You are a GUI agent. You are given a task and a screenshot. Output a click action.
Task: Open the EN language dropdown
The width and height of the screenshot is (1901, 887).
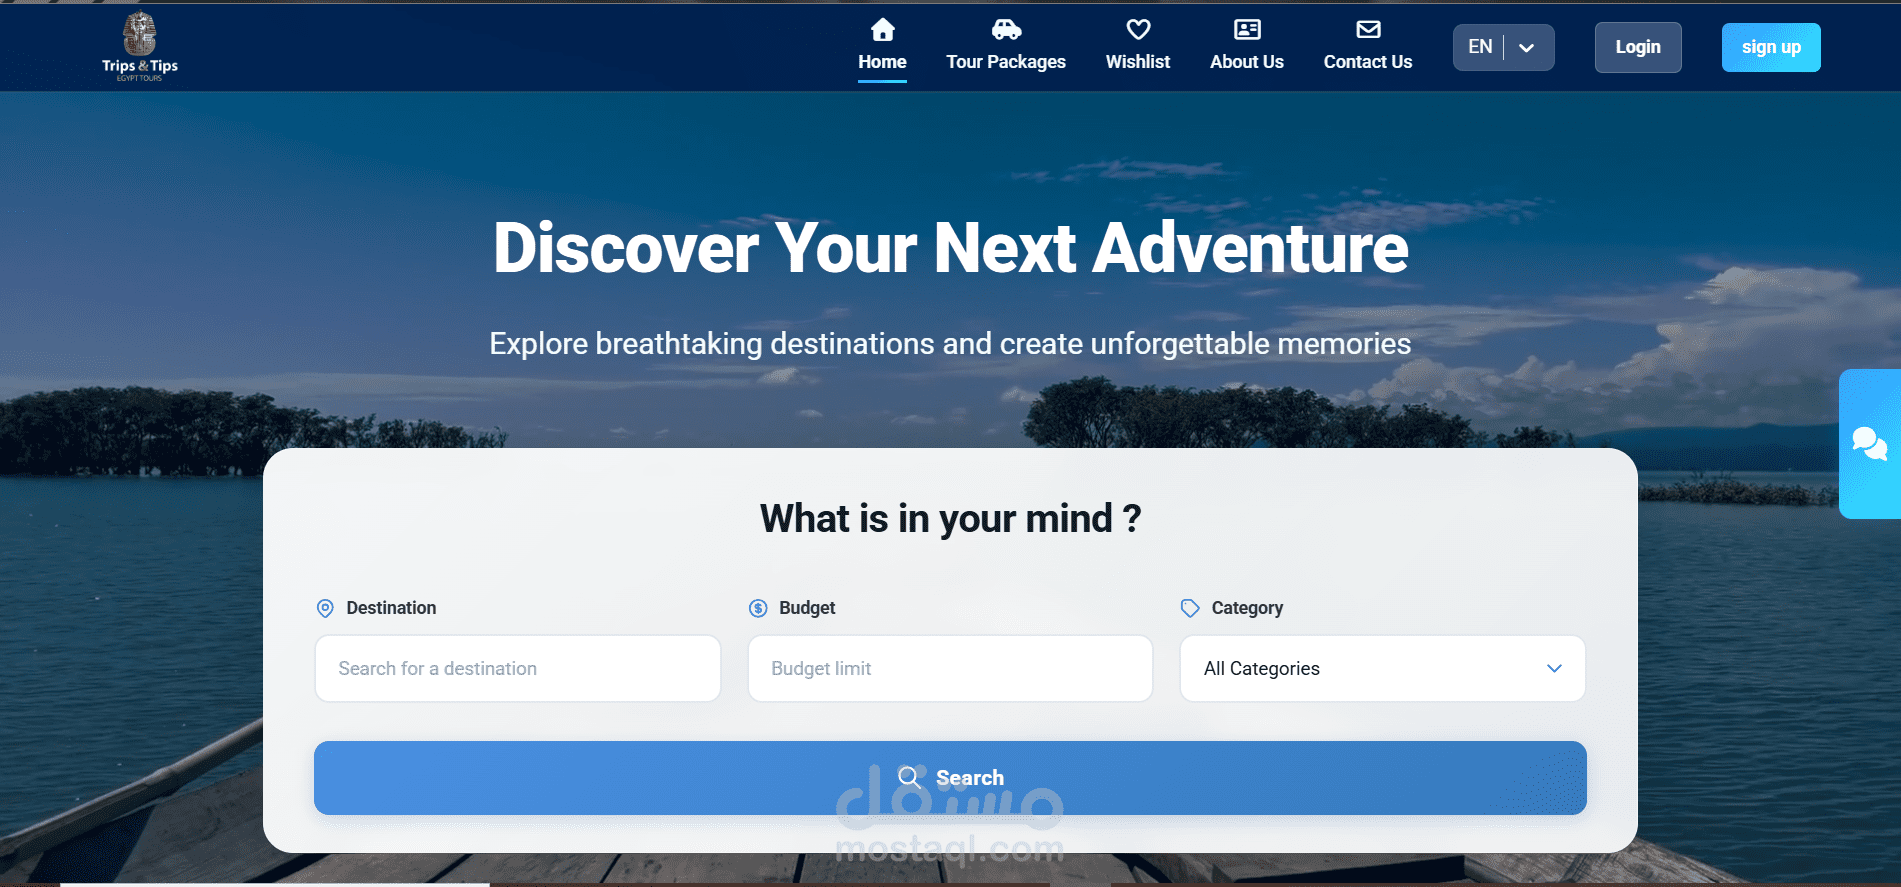1503,47
